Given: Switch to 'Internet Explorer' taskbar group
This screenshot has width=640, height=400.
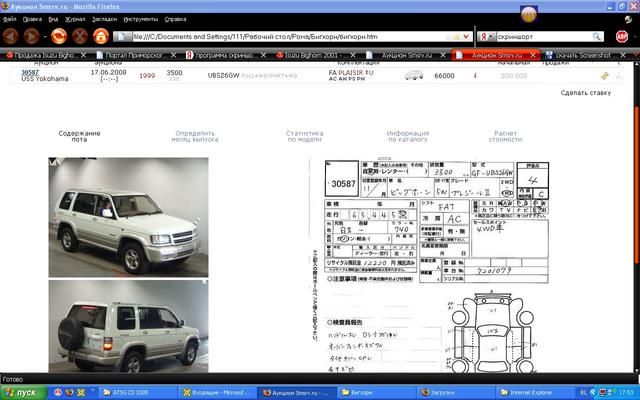Looking at the screenshot, I should pyautogui.click(x=536, y=393).
